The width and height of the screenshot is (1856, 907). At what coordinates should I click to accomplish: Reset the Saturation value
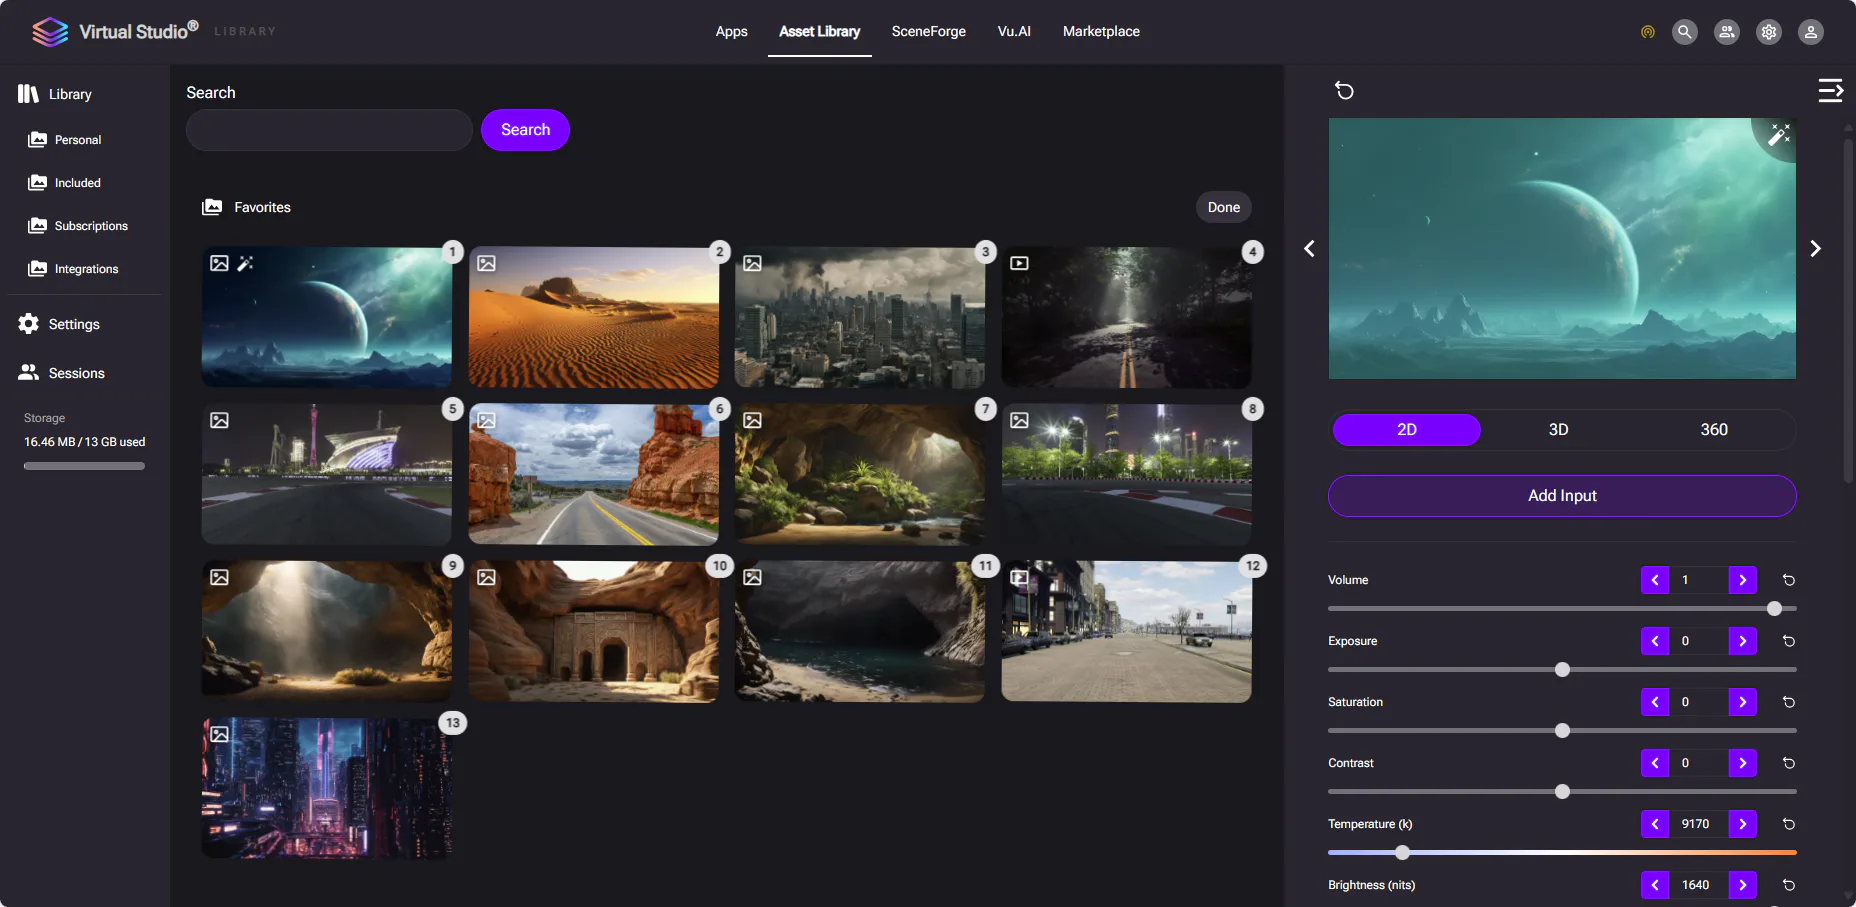tap(1789, 702)
